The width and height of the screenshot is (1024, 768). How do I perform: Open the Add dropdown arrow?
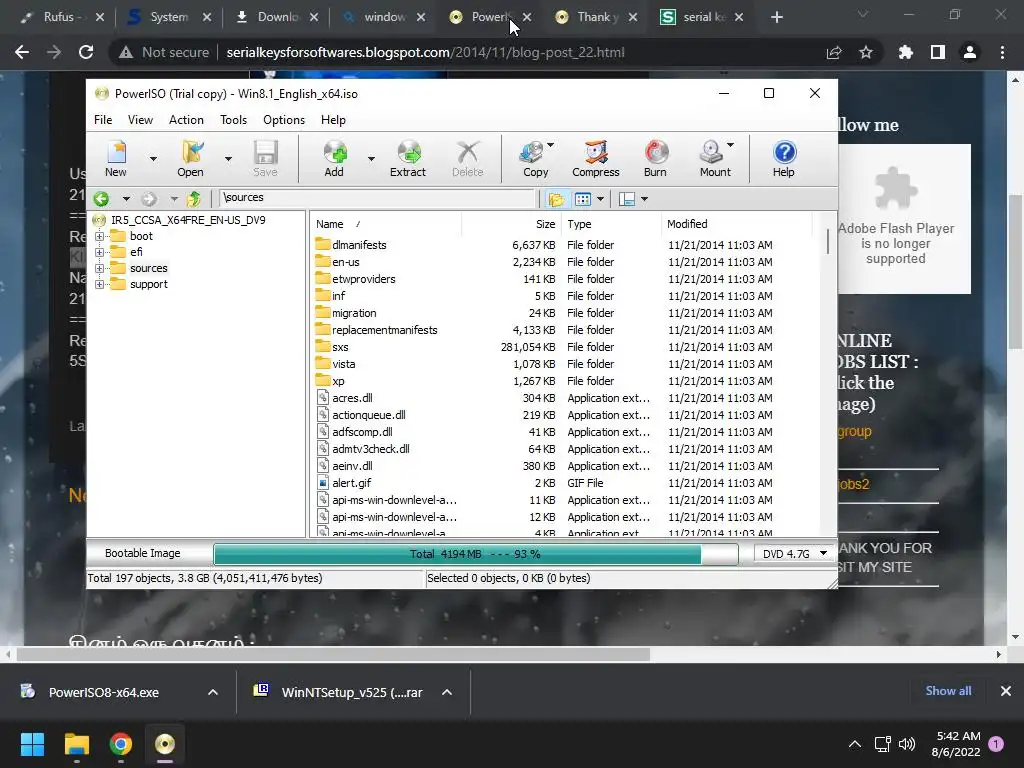coord(371,159)
